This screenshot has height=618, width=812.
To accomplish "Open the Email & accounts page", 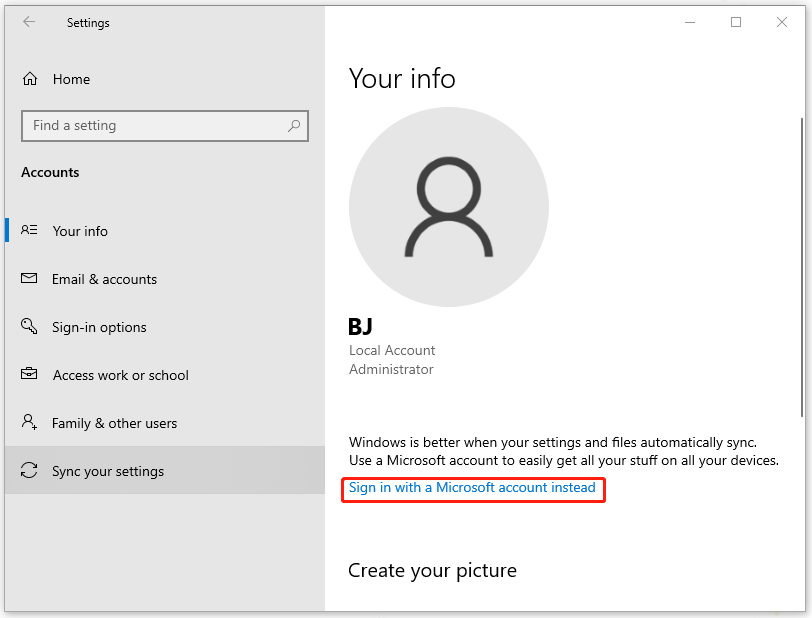I will [x=104, y=279].
